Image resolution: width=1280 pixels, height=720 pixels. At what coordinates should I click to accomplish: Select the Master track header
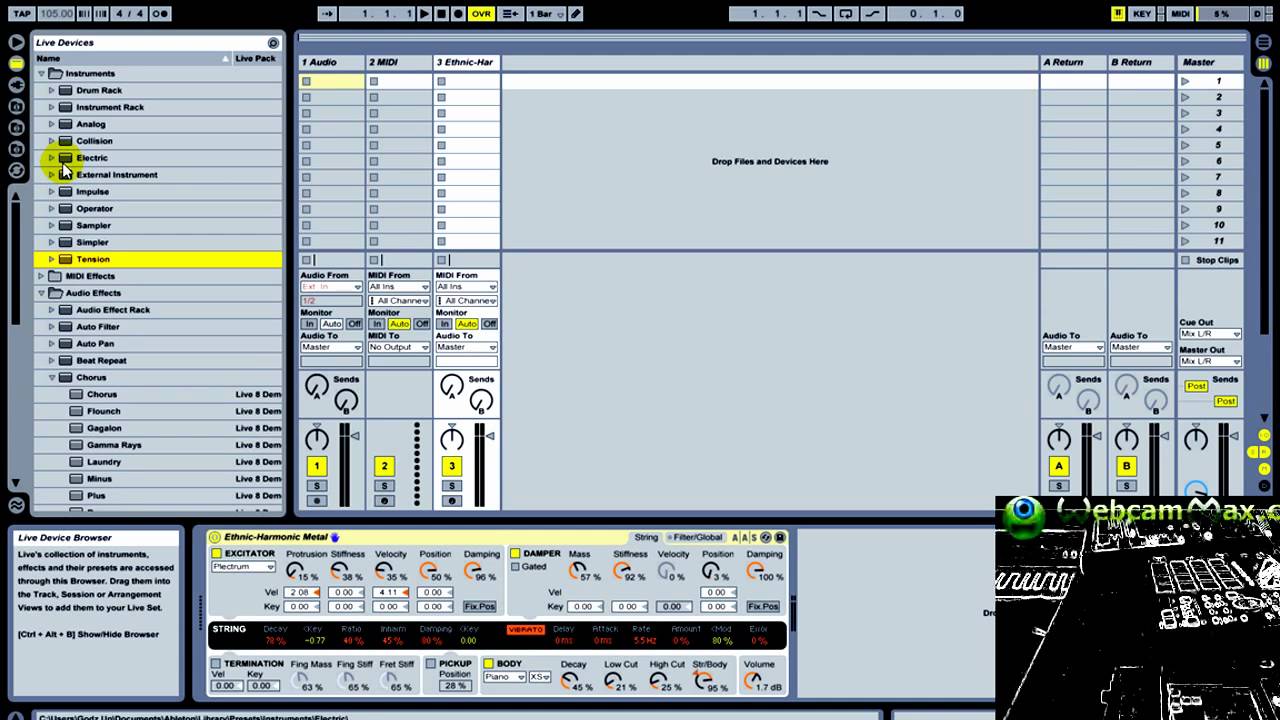[1210, 62]
